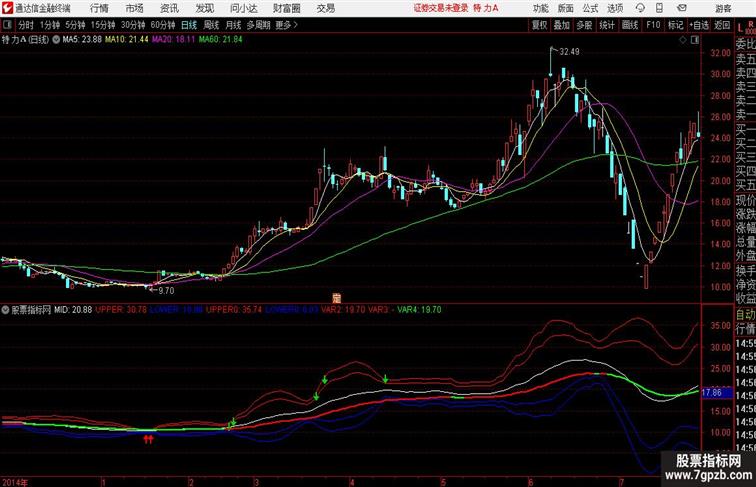Click the diamond icon atop main chart
This screenshot has width=756, height=487.
pyautogui.click(x=683, y=40)
